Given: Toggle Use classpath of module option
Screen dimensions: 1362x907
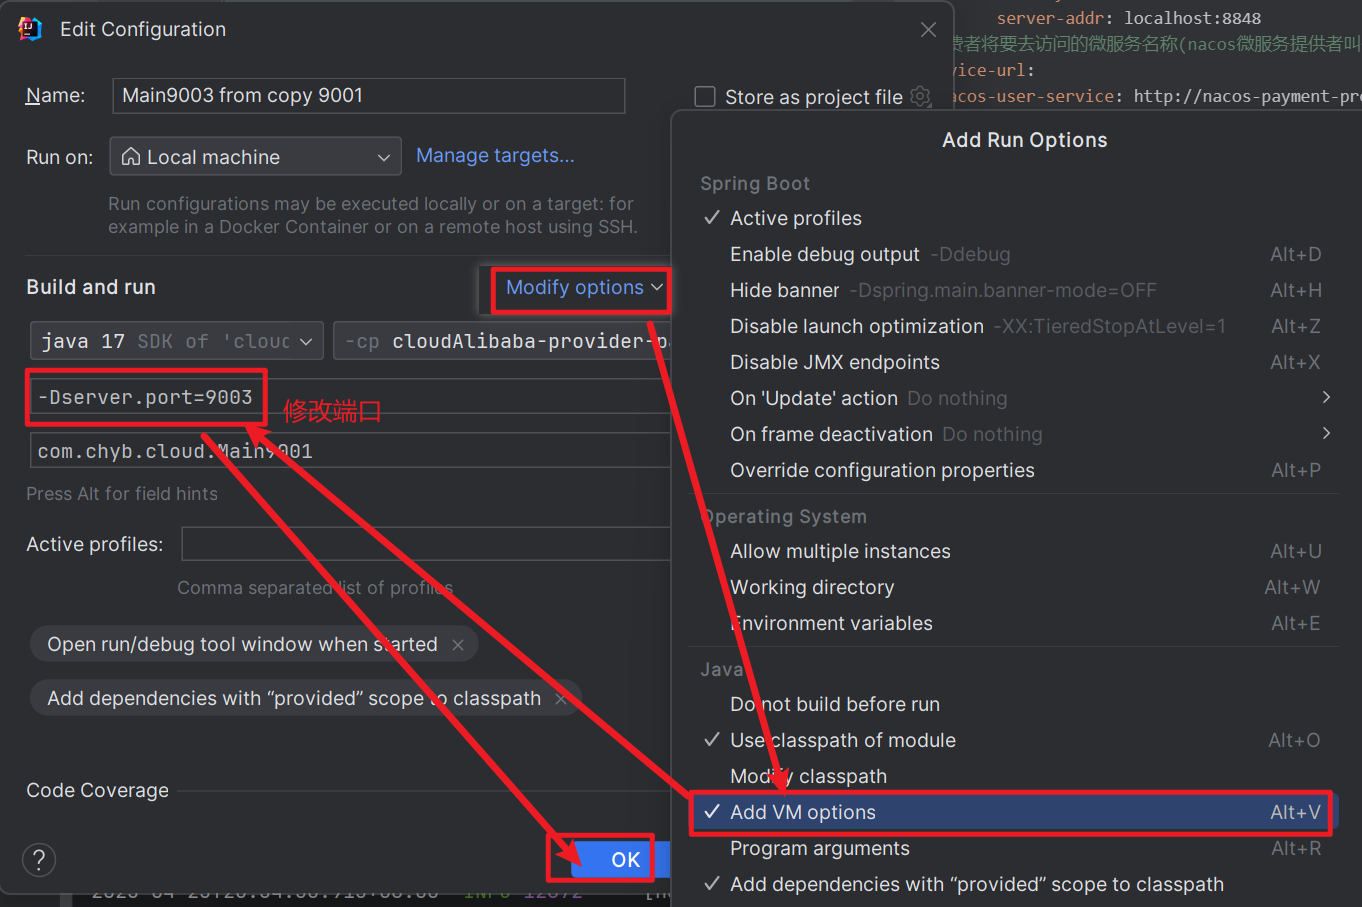Looking at the screenshot, I should point(842,740).
